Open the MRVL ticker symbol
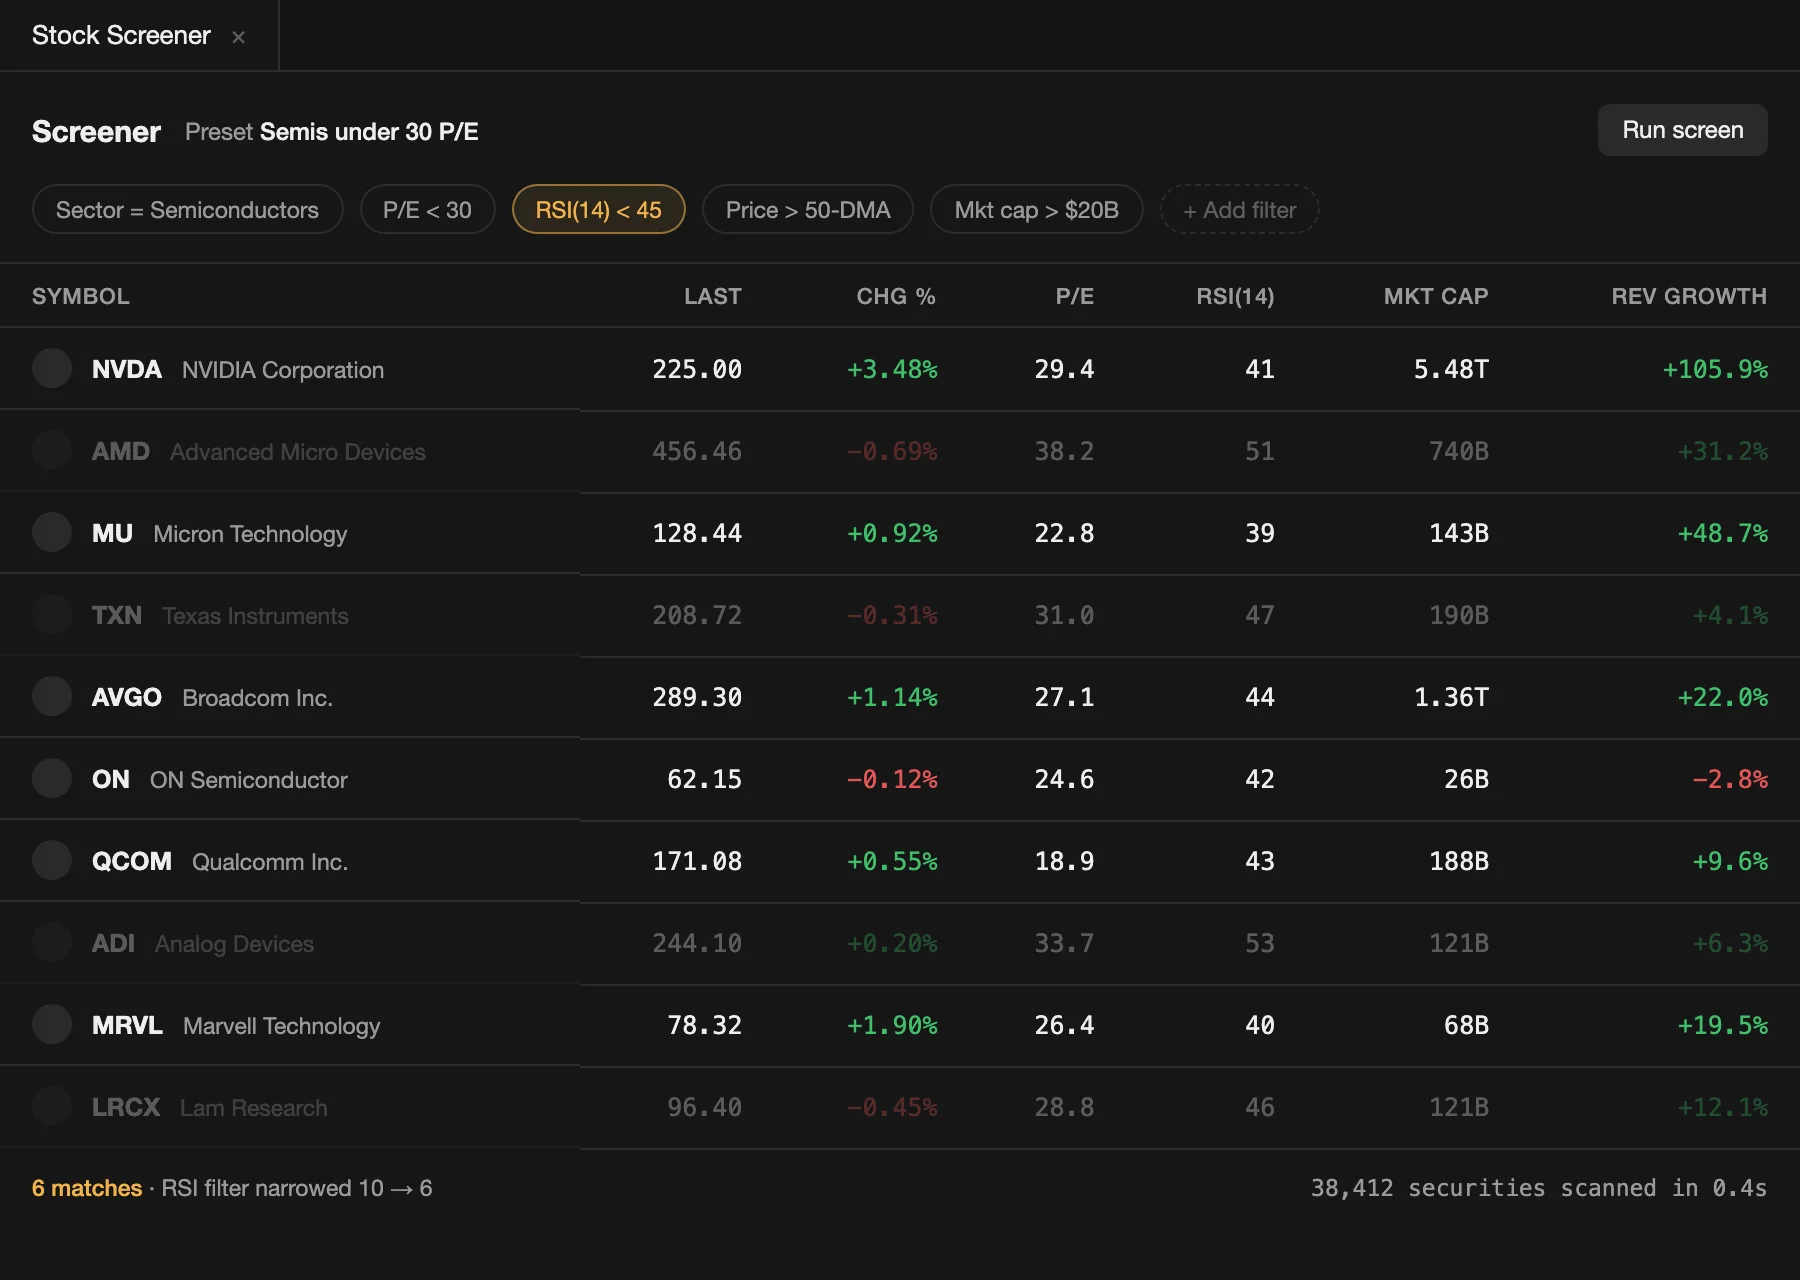The height and width of the screenshot is (1280, 1800). [x=127, y=1025]
